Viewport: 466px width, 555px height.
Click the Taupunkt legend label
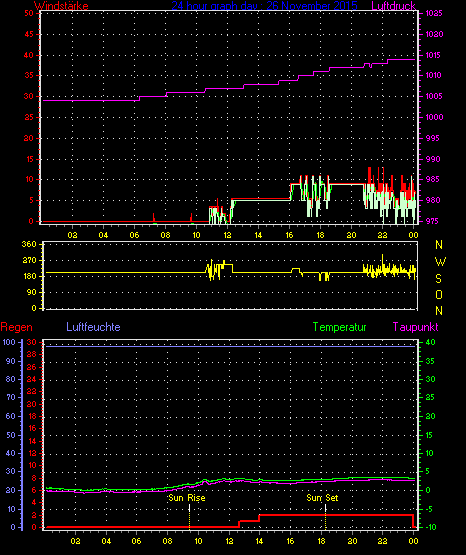(415, 327)
